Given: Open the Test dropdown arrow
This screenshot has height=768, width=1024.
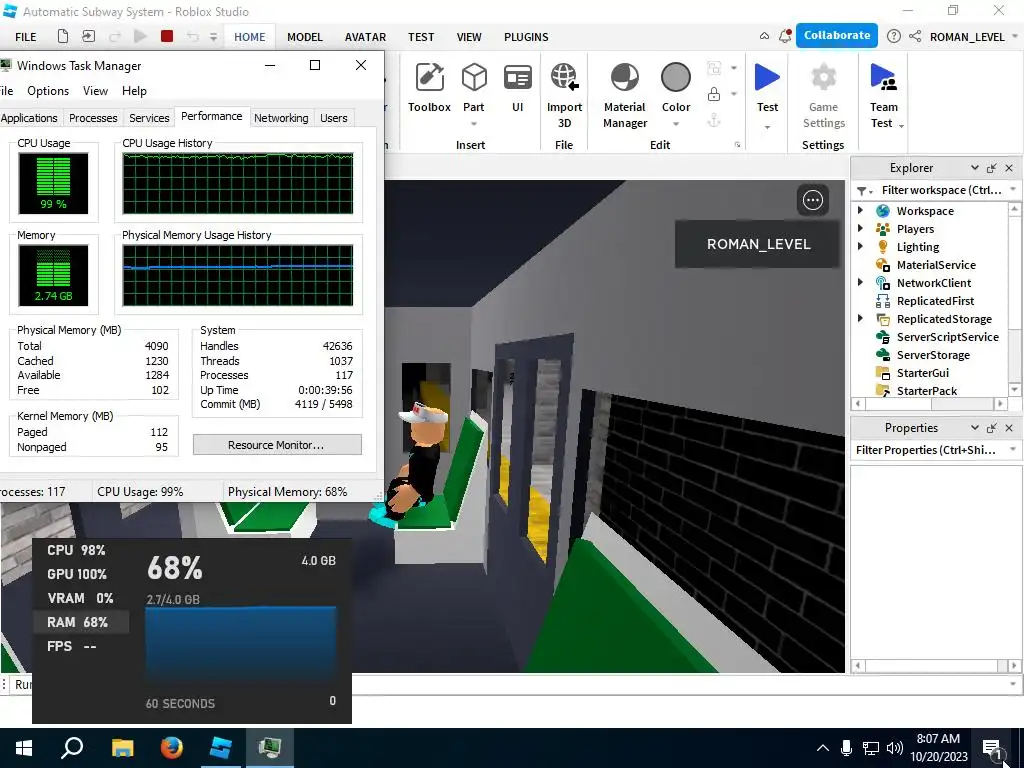Looking at the screenshot, I should pyautogui.click(x=767, y=127).
